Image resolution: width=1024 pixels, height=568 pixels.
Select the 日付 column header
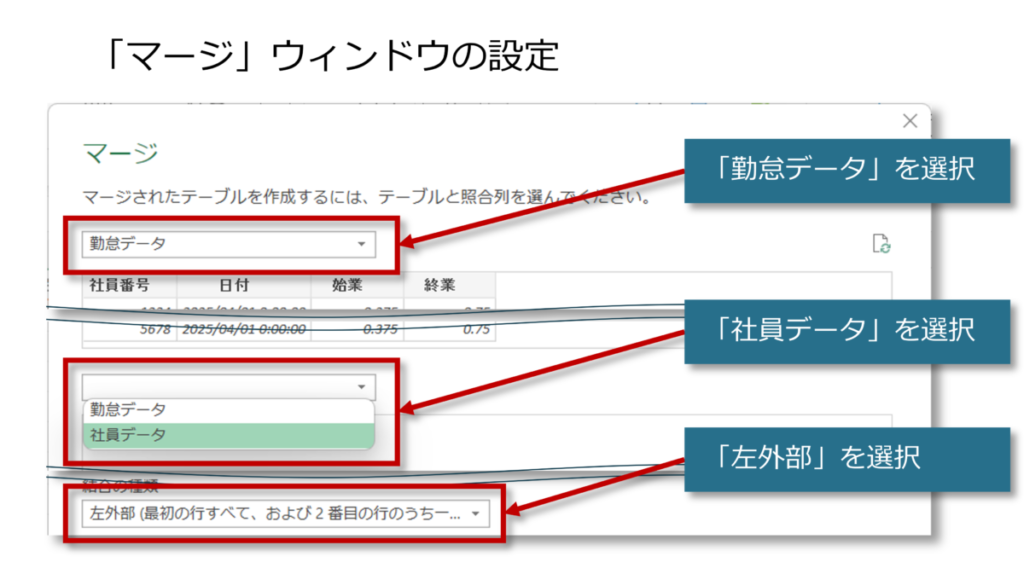240,285
